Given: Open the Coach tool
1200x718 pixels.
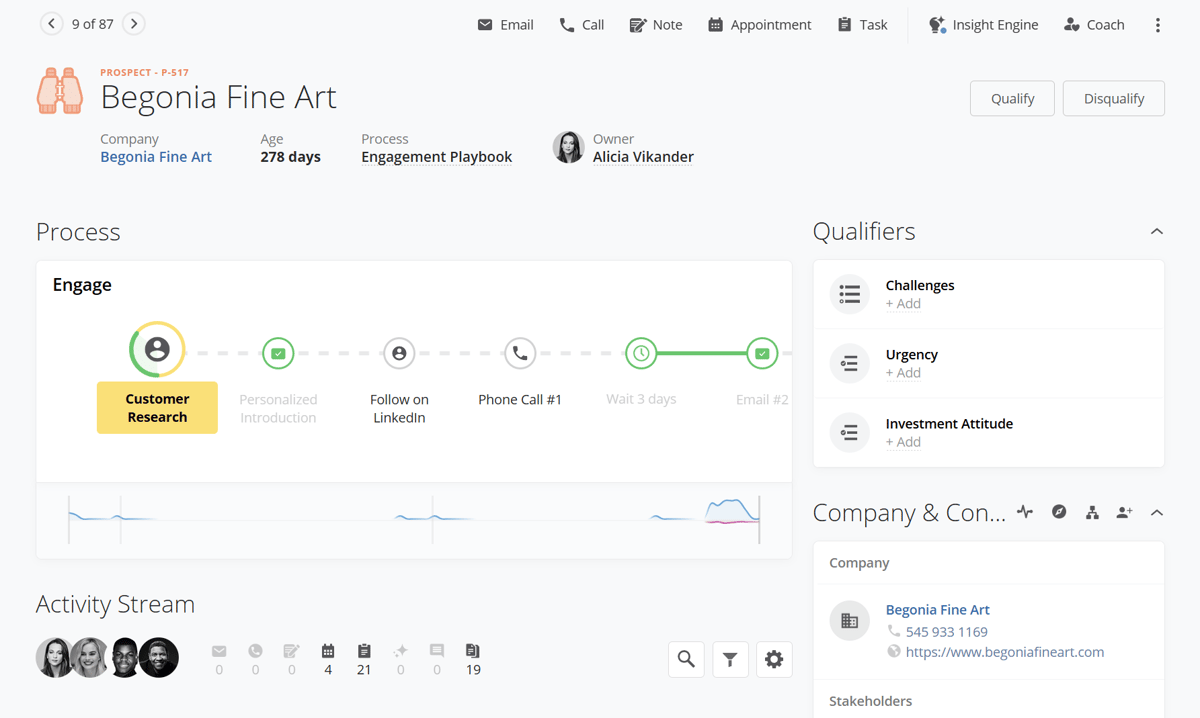Looking at the screenshot, I should click(1093, 25).
